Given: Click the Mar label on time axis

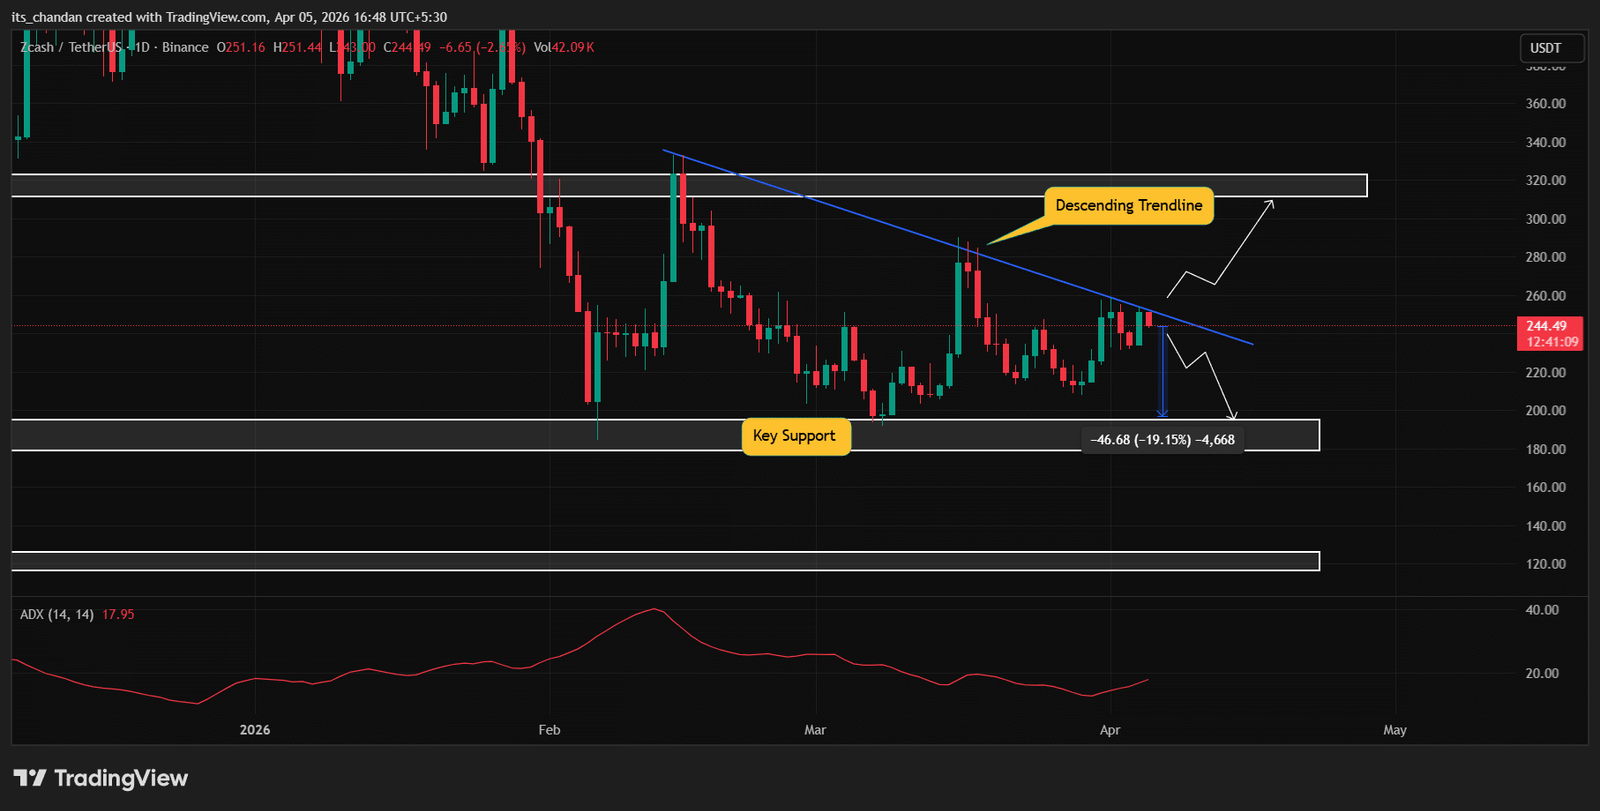Looking at the screenshot, I should coord(815,730).
